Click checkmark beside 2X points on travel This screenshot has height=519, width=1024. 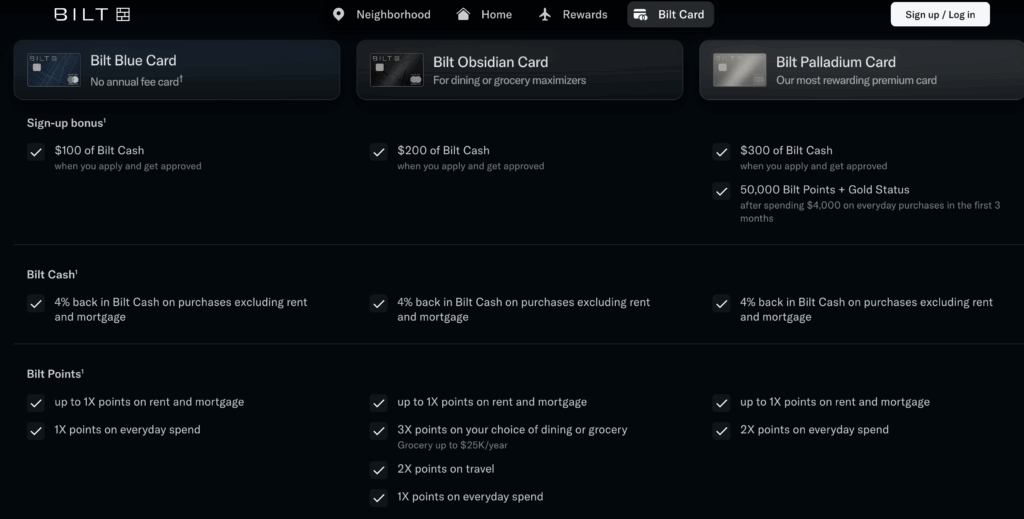point(379,470)
